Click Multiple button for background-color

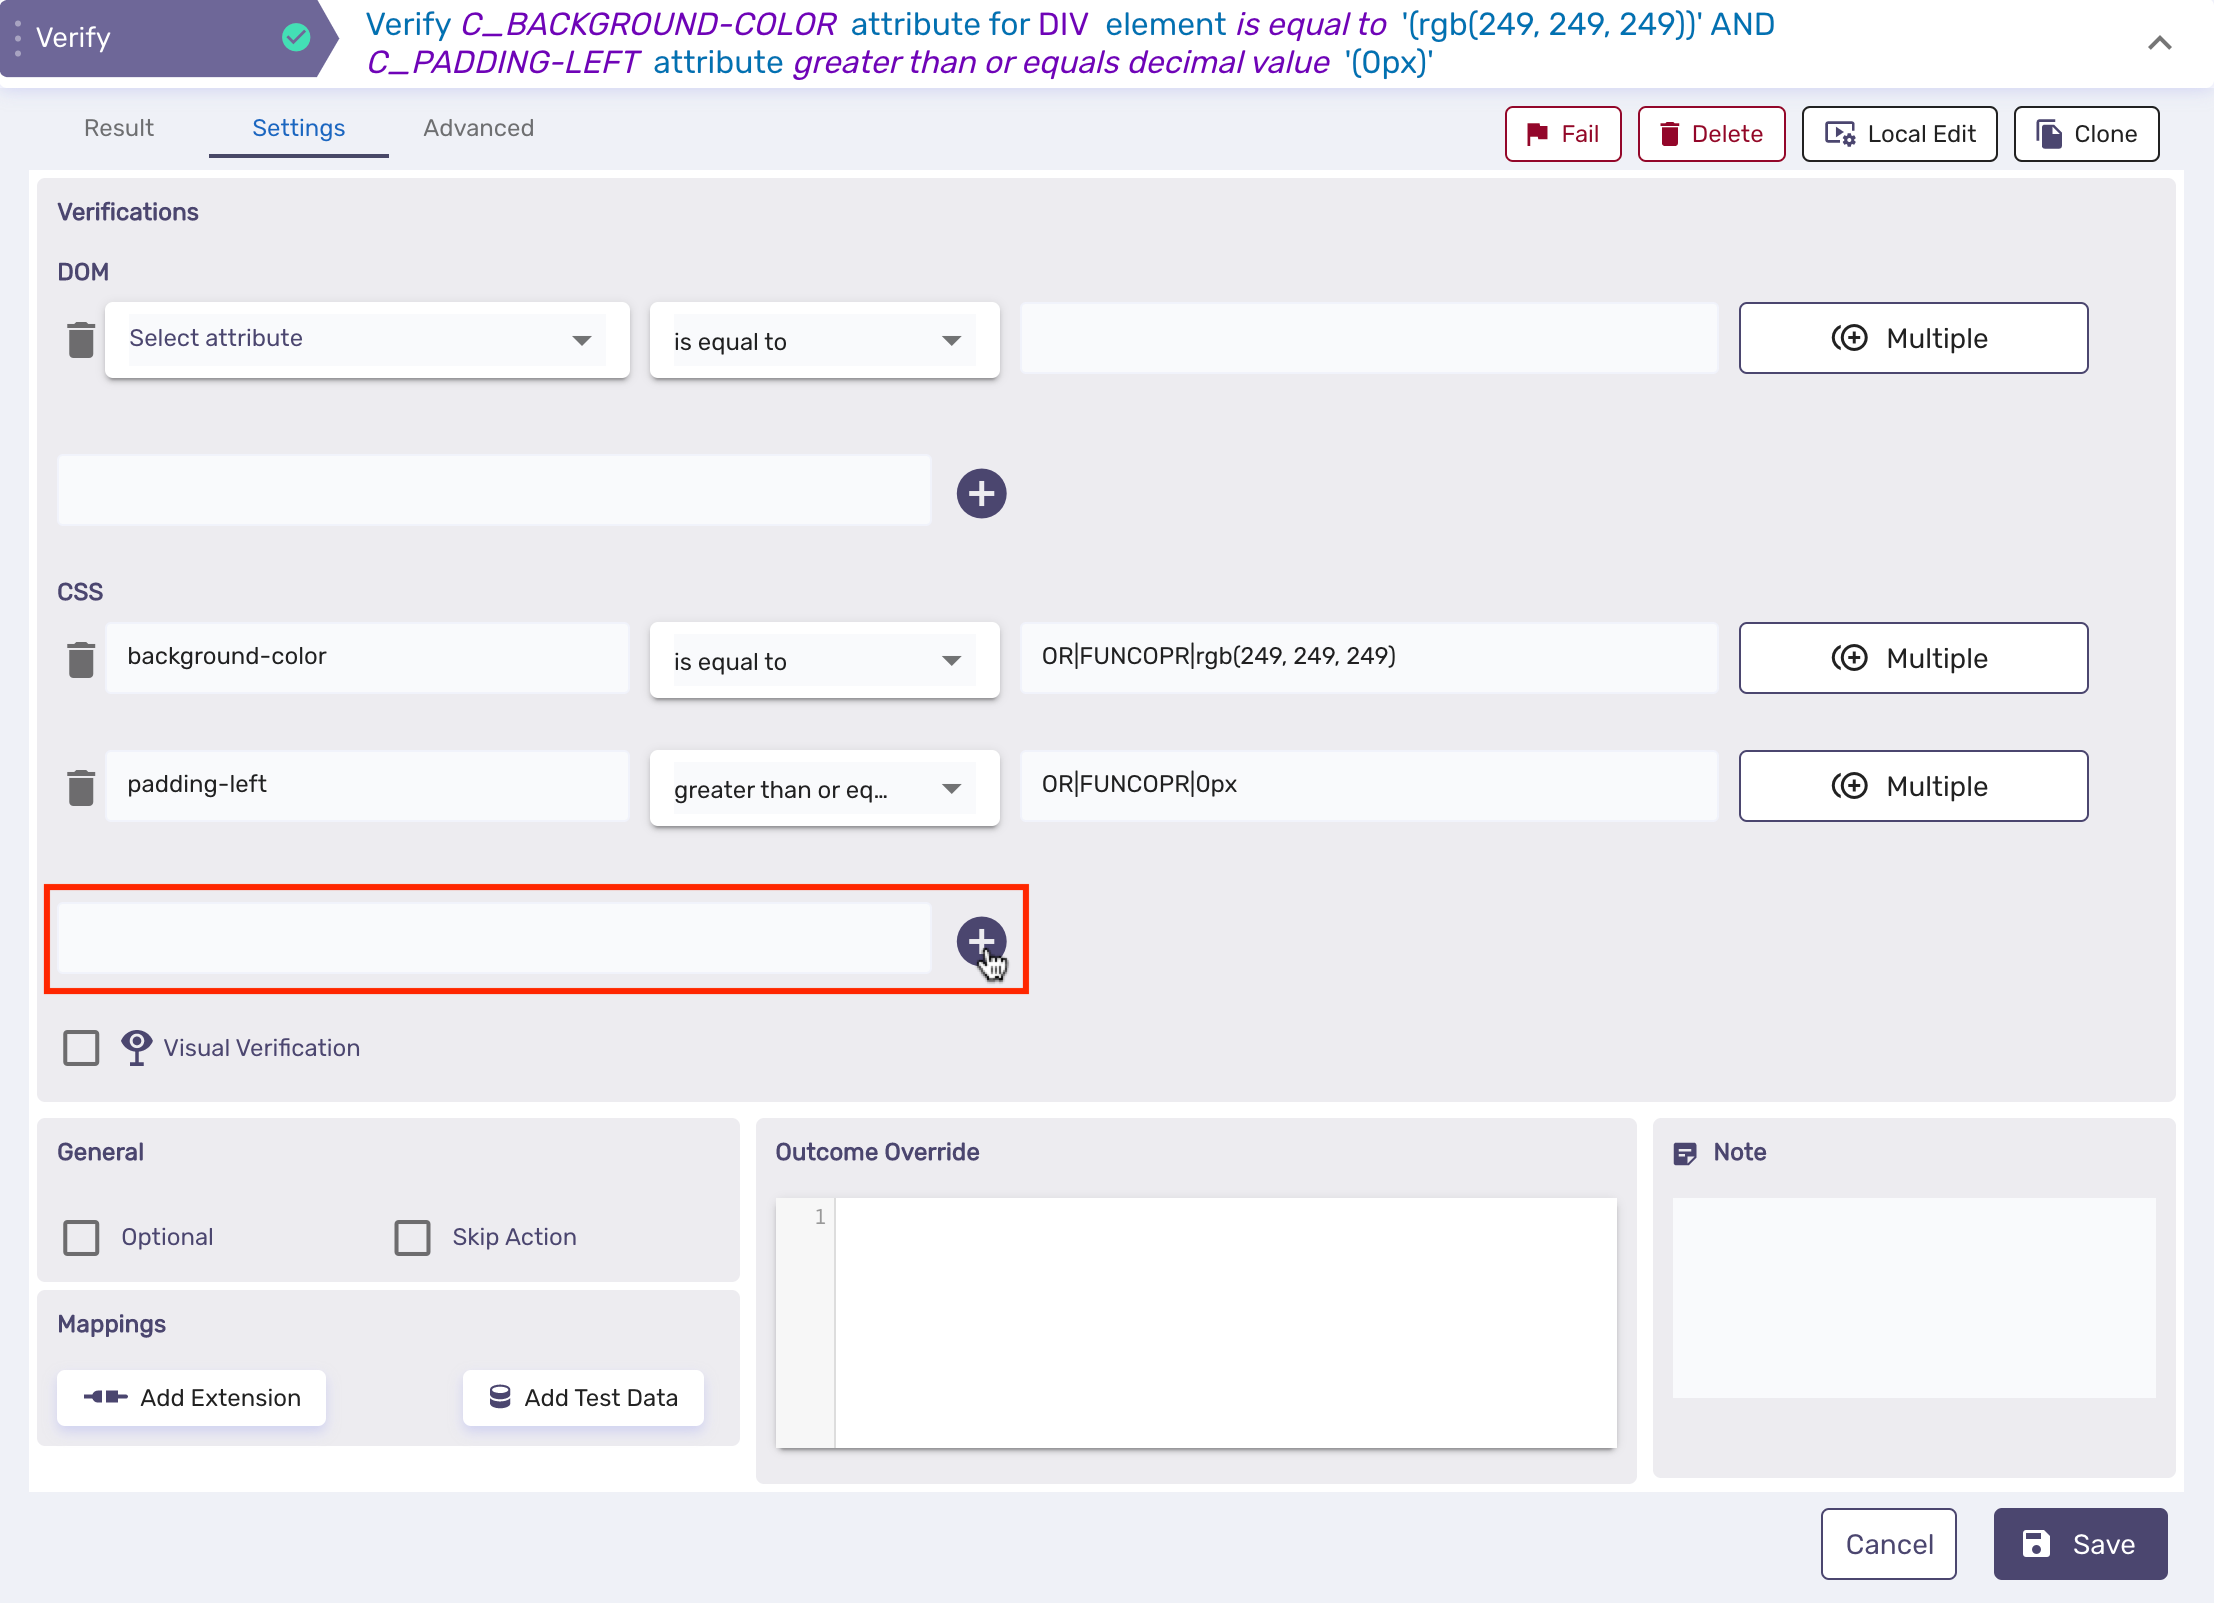(x=1913, y=658)
